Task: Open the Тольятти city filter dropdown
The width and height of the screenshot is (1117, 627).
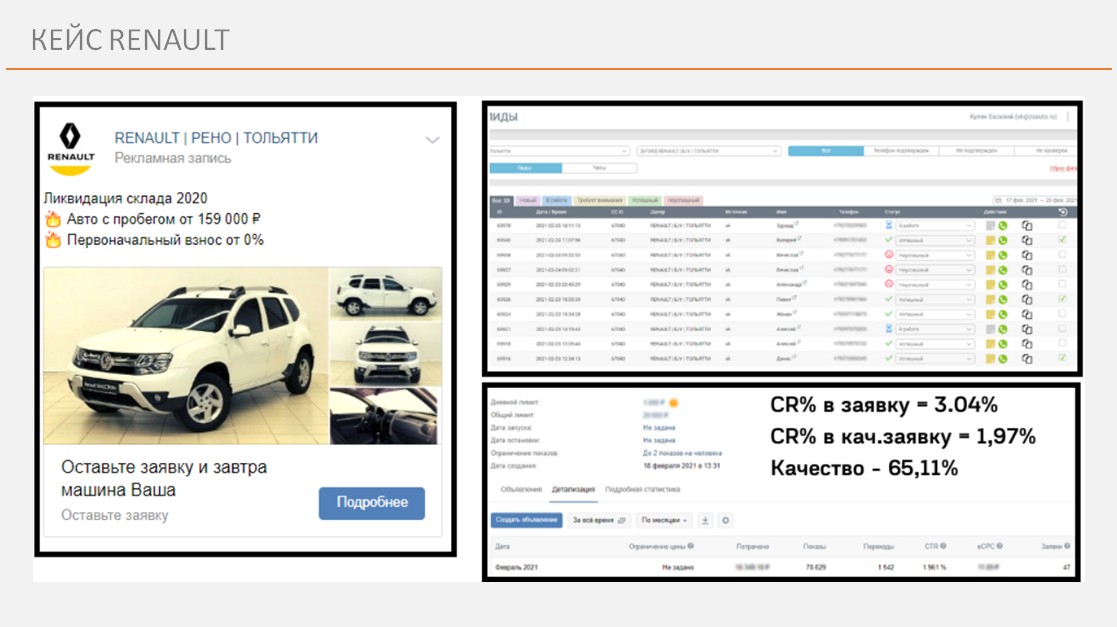Action: tap(559, 150)
